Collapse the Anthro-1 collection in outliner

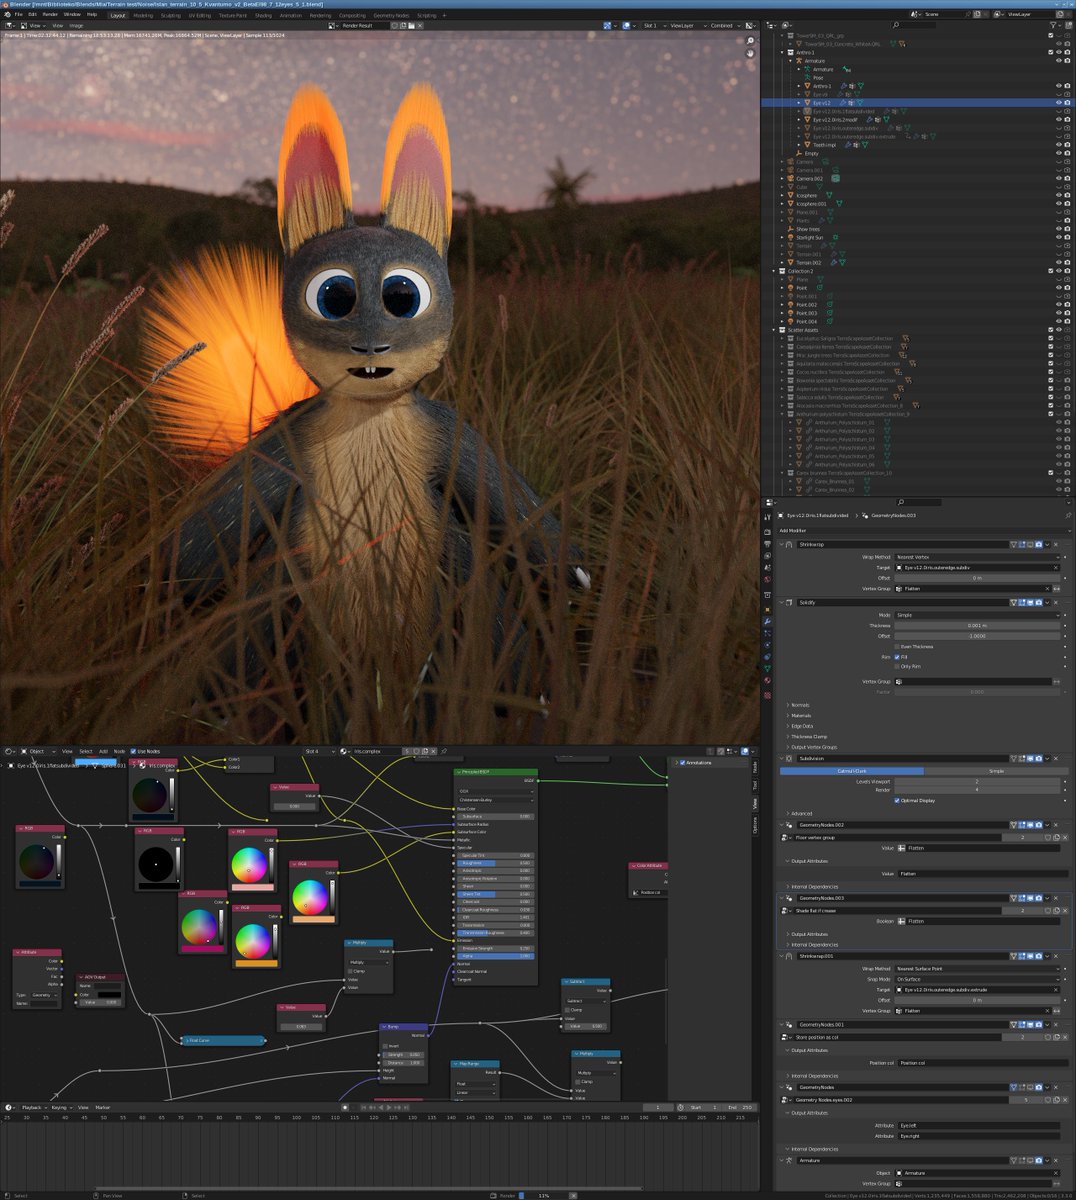[x=782, y=52]
